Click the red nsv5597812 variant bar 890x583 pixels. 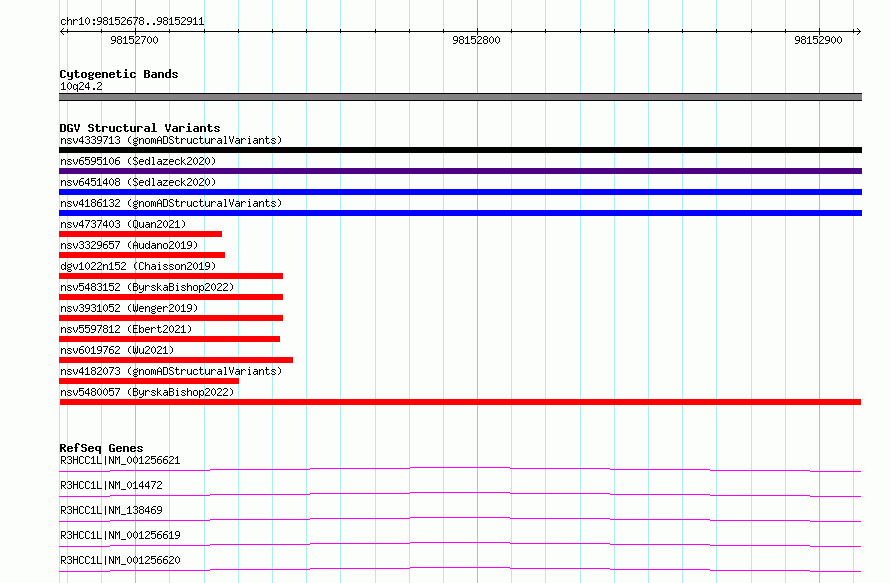(x=170, y=339)
